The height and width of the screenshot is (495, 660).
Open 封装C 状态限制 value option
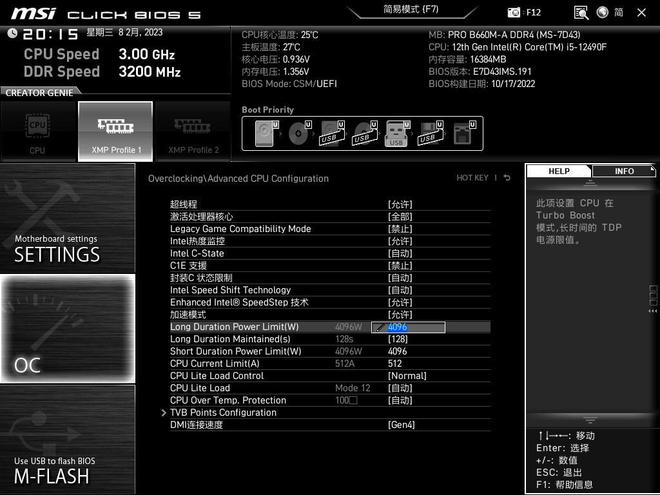[400, 278]
